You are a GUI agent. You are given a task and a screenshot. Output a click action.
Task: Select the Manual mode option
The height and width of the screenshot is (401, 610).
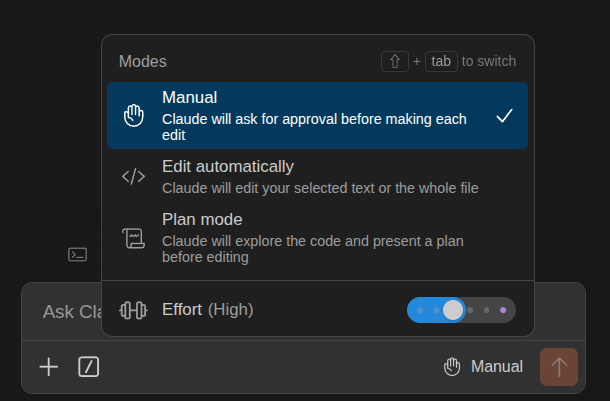pyautogui.click(x=317, y=116)
